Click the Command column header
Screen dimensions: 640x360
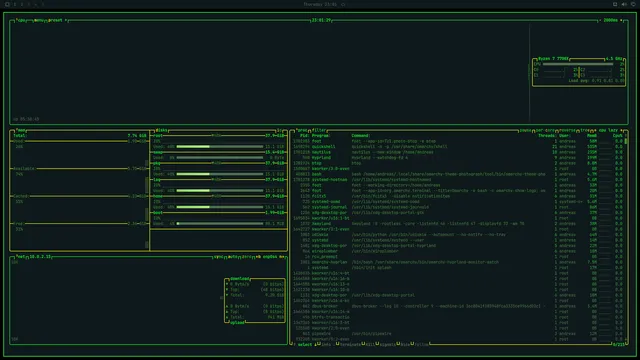pyautogui.click(x=361, y=136)
